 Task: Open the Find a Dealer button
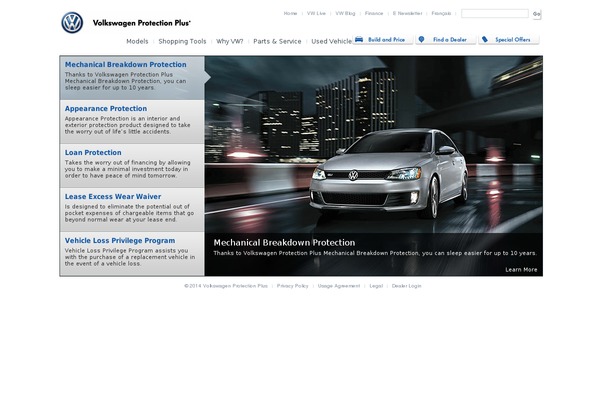(445, 40)
